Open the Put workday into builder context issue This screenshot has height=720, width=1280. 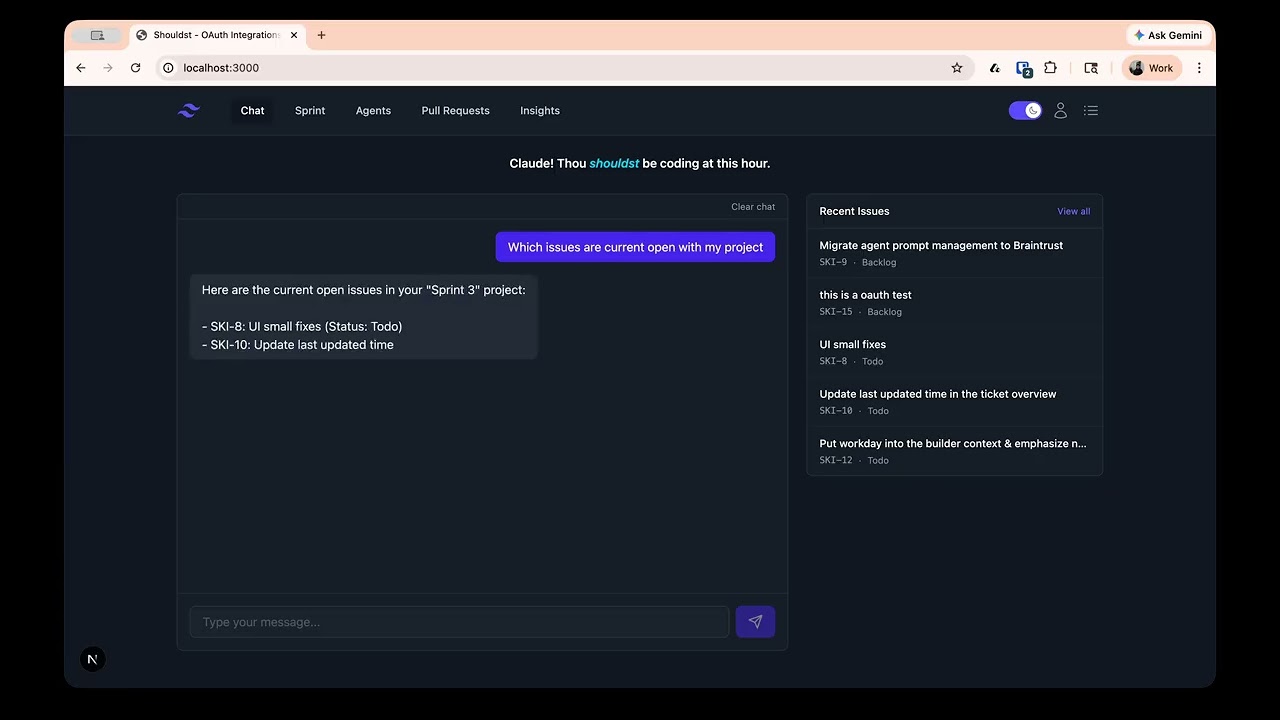pyautogui.click(x=955, y=451)
